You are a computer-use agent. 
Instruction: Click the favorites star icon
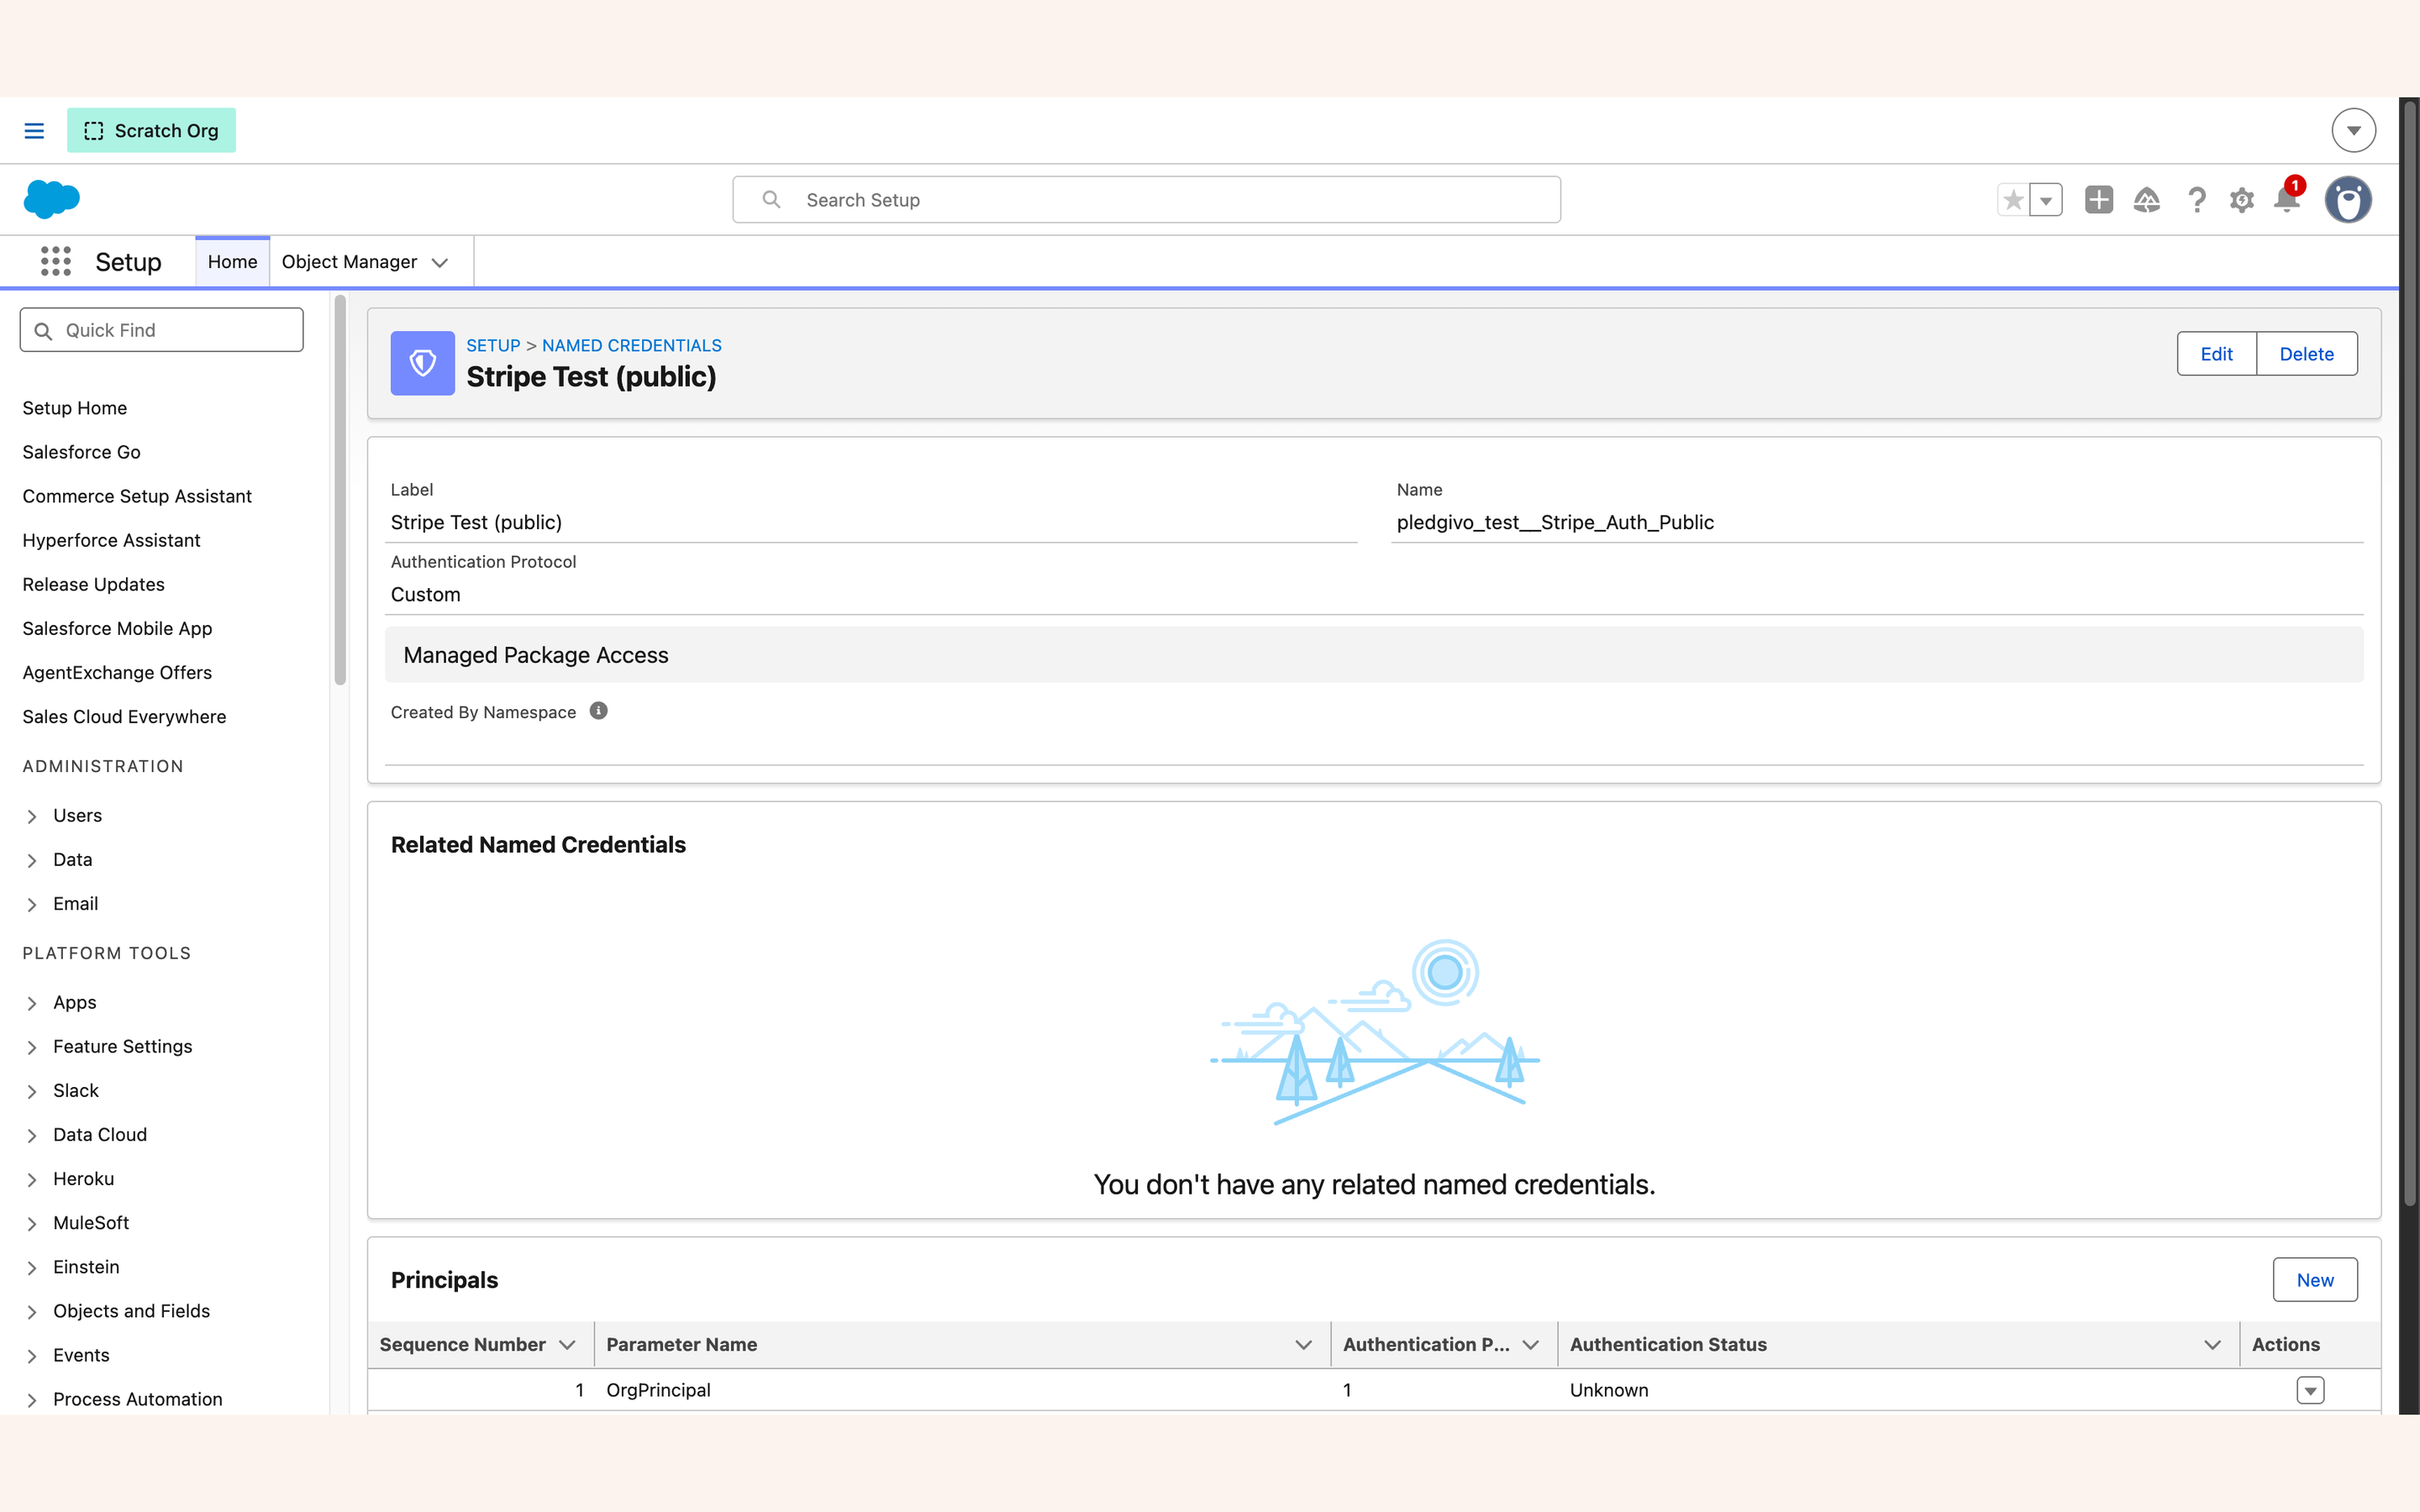(2013, 200)
